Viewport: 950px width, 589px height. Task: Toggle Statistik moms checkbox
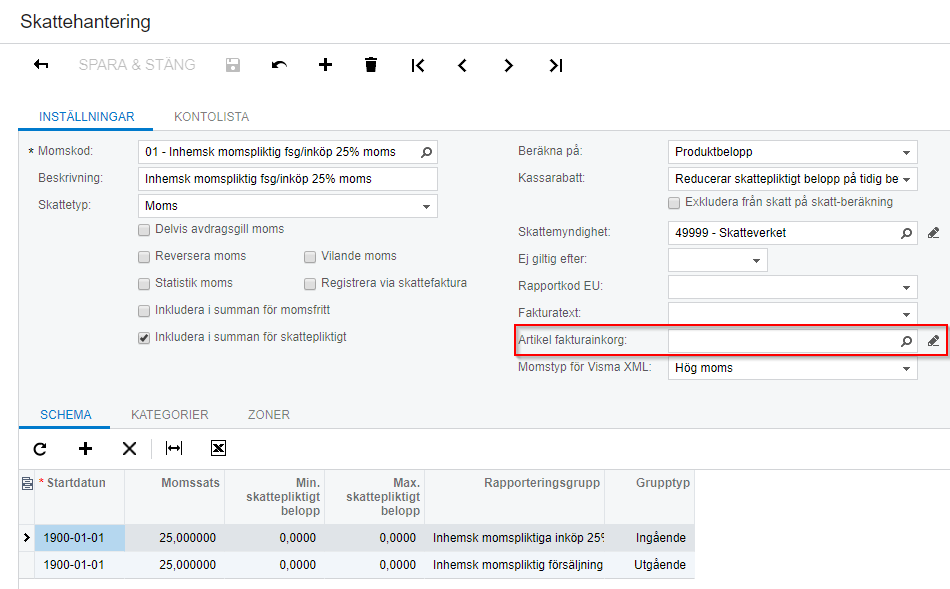pos(145,283)
